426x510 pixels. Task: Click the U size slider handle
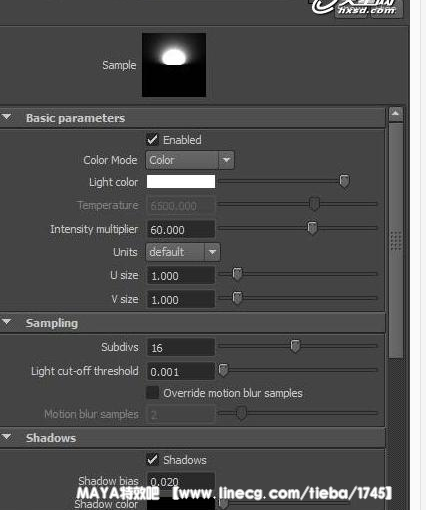click(237, 274)
